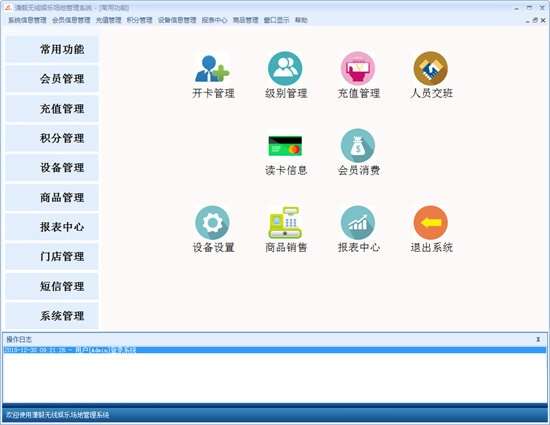Select 报表中心 in the left sidebar
550x425 pixels.
(x=52, y=227)
